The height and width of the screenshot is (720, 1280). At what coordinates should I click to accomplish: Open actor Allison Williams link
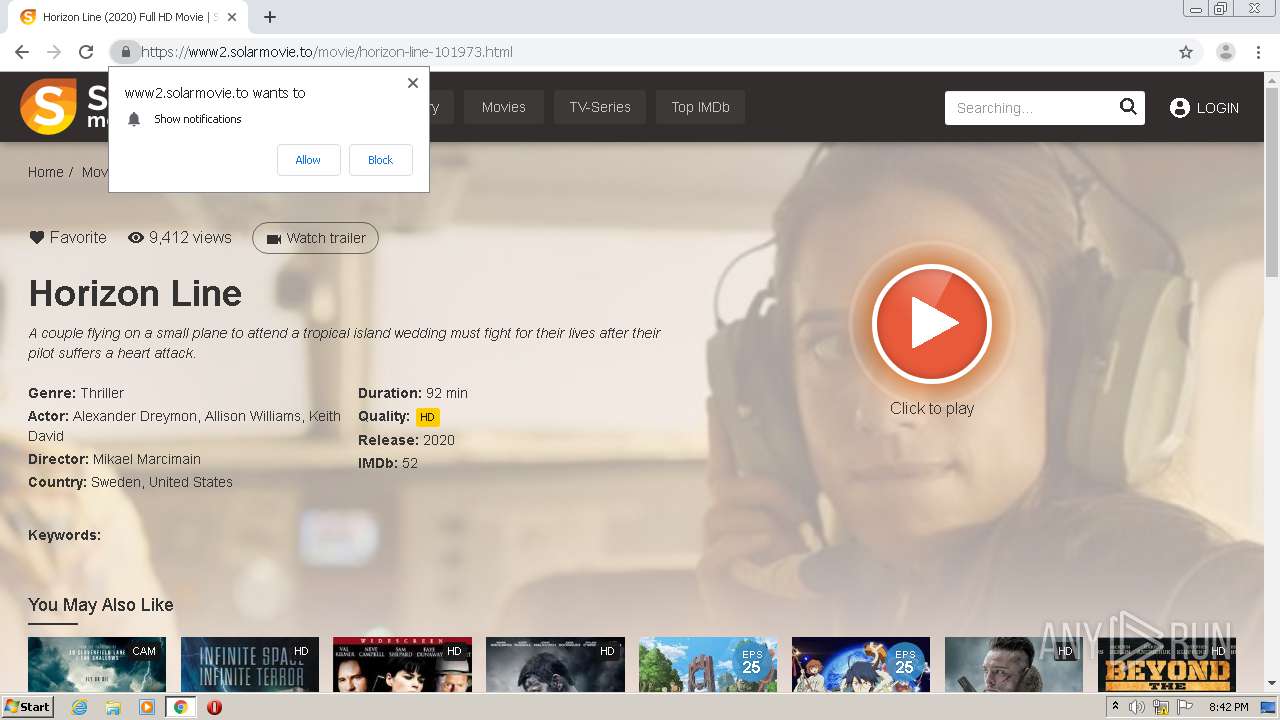(x=253, y=416)
